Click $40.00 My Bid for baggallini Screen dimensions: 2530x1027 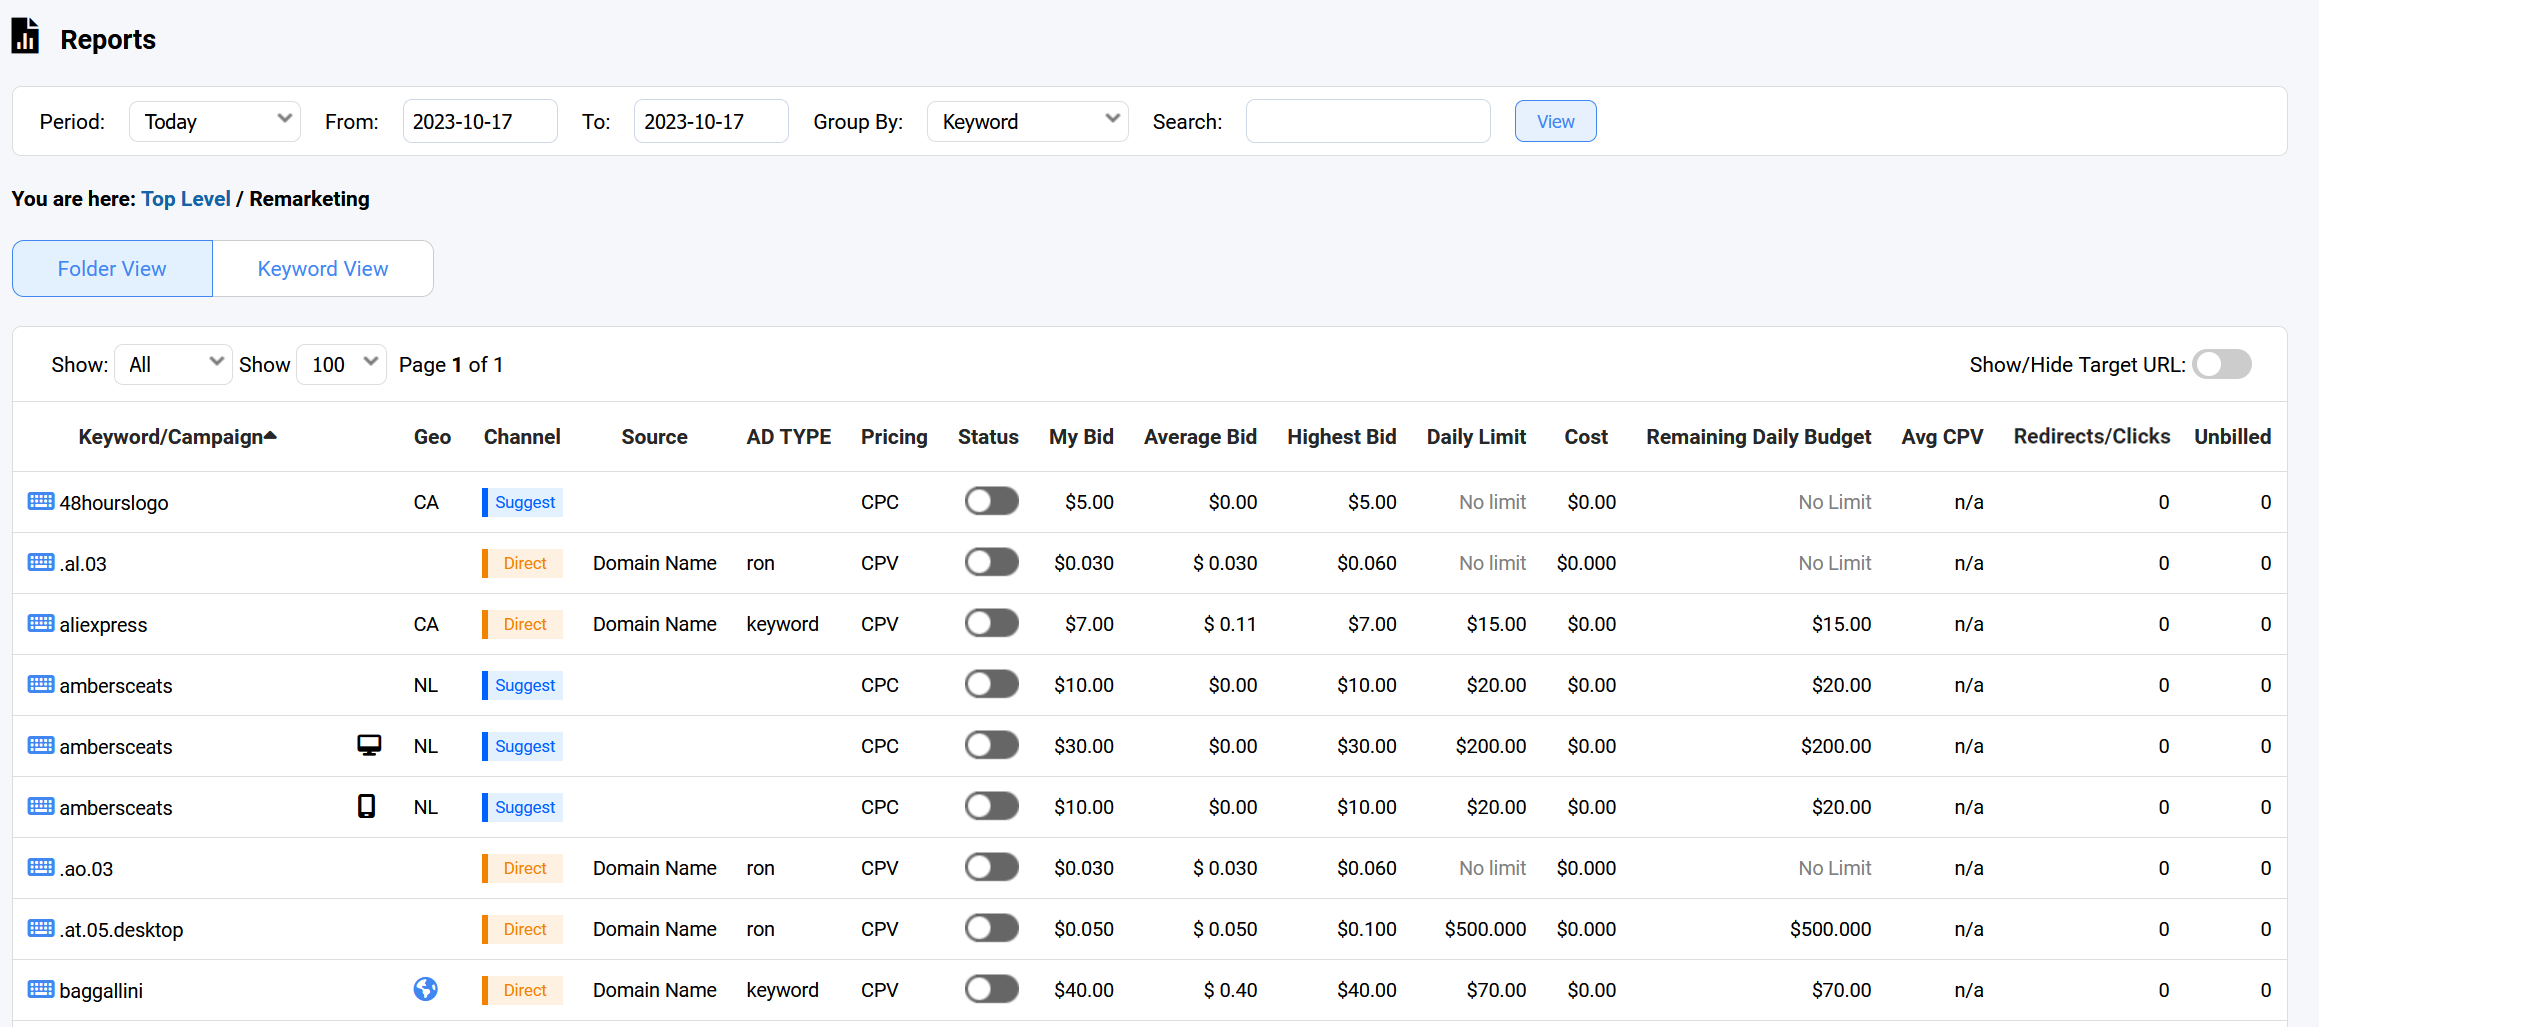(1084, 990)
